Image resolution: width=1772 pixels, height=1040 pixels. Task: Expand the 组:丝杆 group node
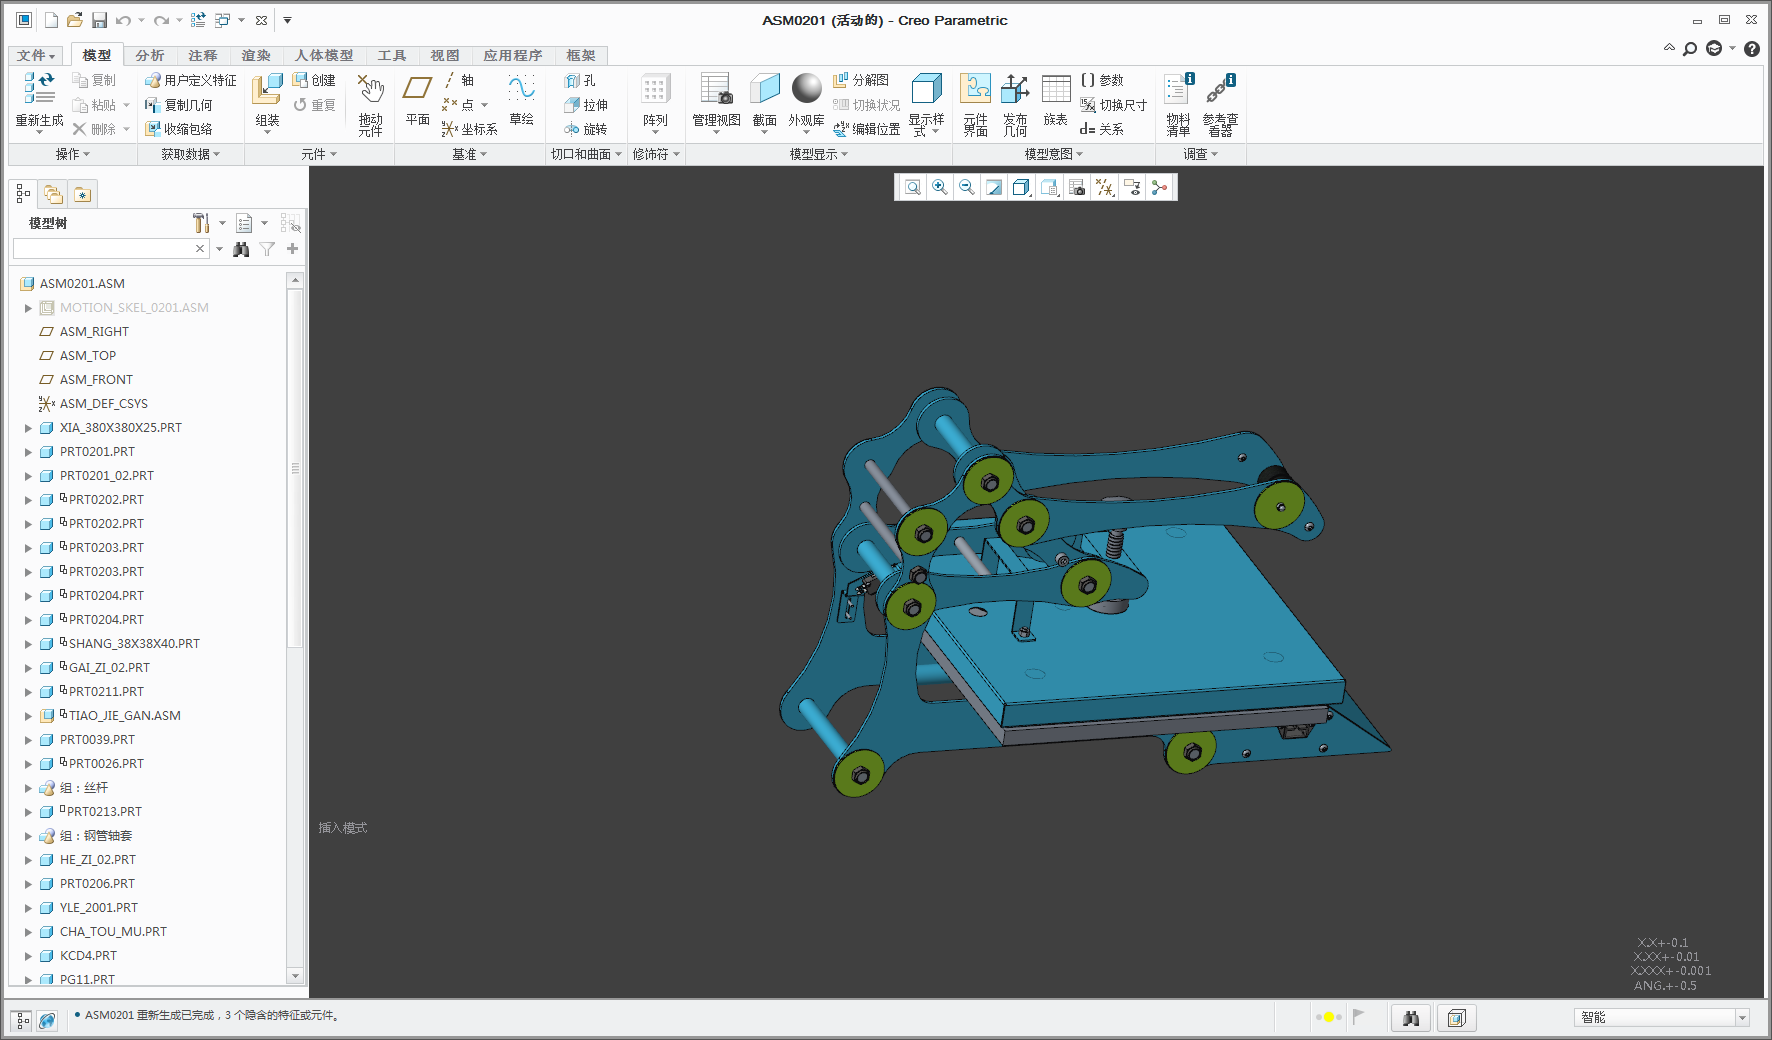tap(28, 788)
